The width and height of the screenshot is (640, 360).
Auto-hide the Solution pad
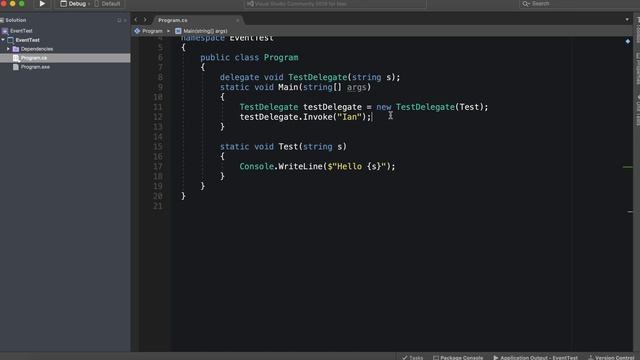pyautogui.click(x=119, y=20)
